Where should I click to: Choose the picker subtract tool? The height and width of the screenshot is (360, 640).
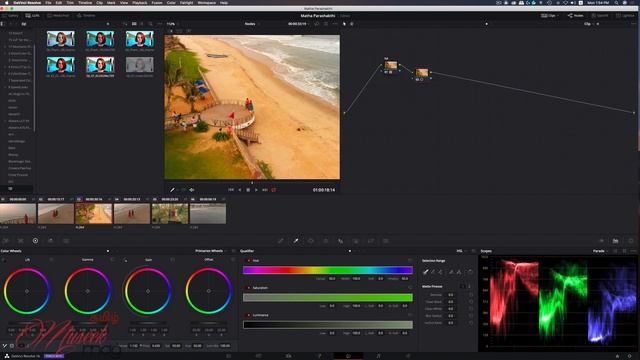[433, 272]
